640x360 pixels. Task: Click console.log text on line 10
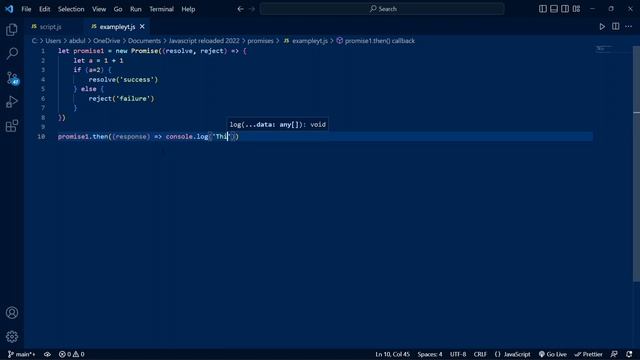[x=187, y=136]
